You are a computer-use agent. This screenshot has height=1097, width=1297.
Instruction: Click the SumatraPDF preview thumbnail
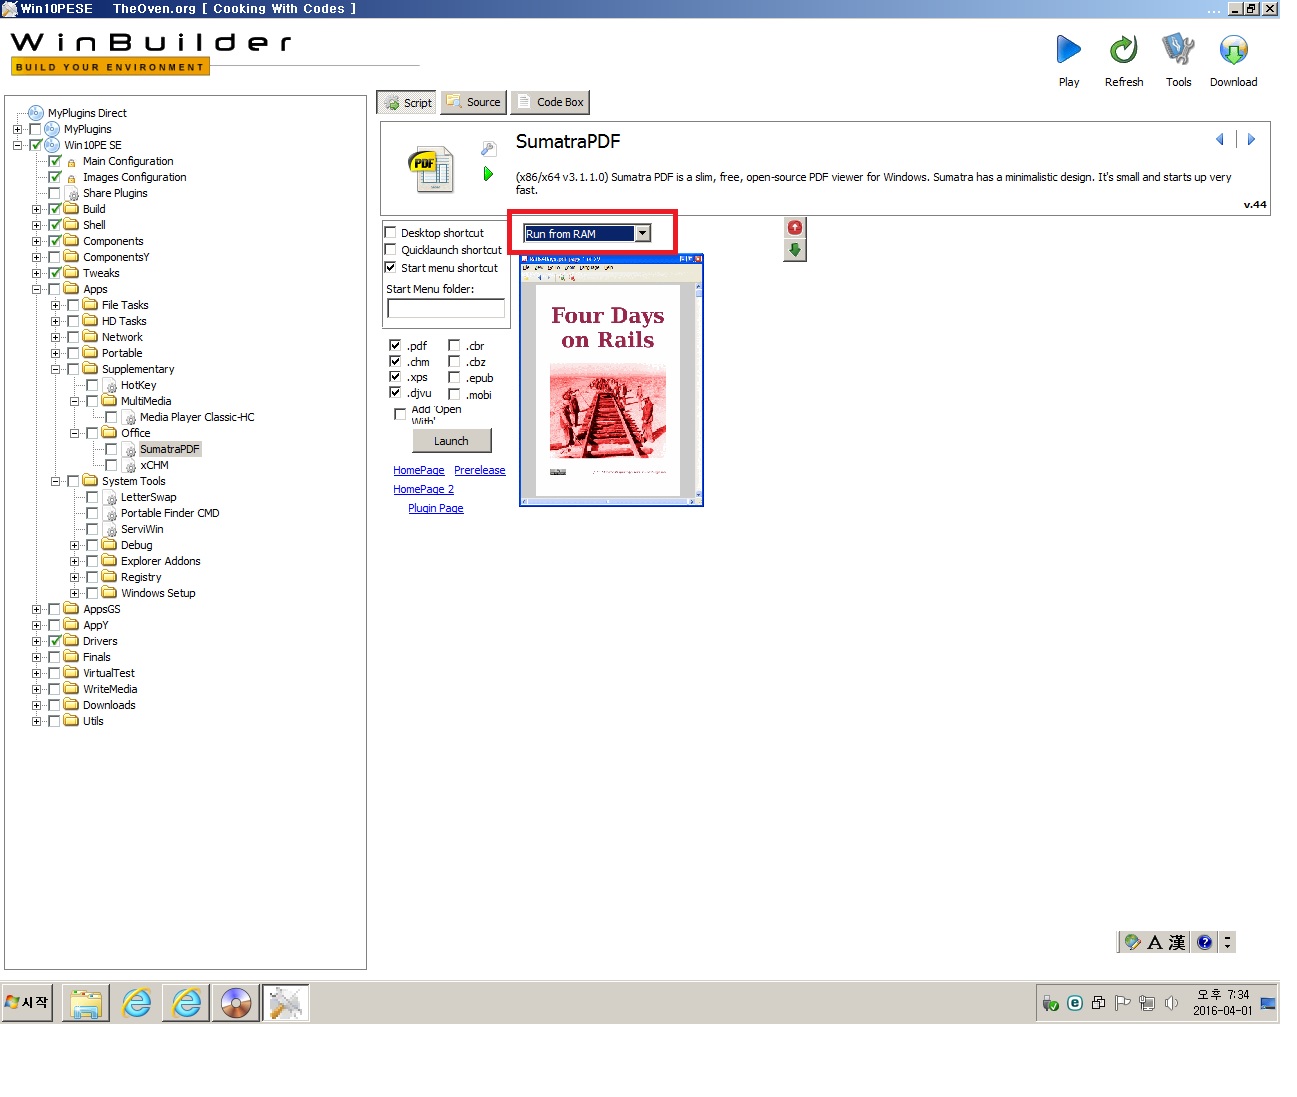click(x=611, y=380)
